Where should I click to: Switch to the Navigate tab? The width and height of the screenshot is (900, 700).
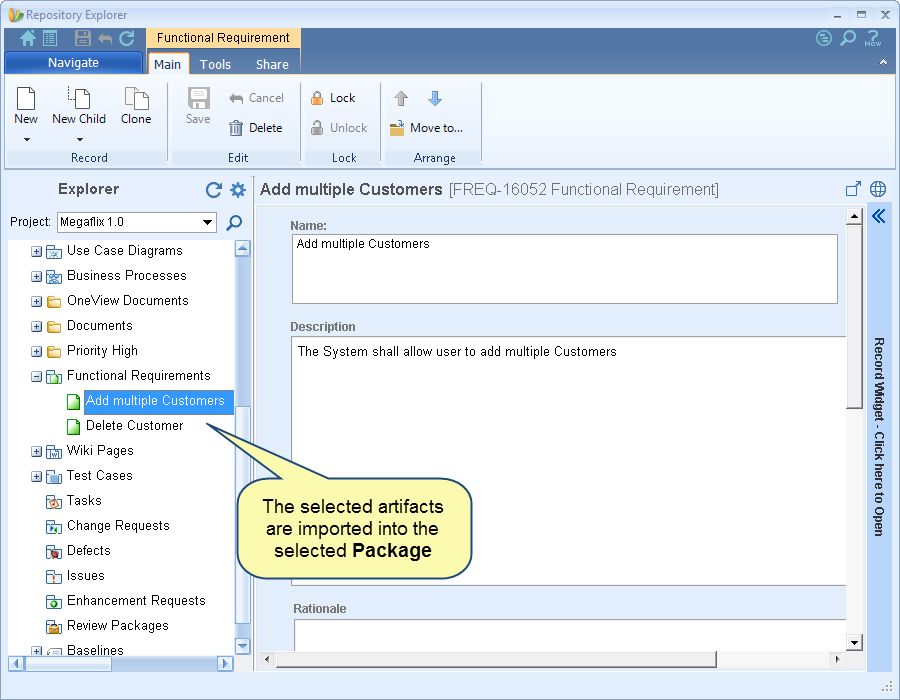click(x=73, y=63)
